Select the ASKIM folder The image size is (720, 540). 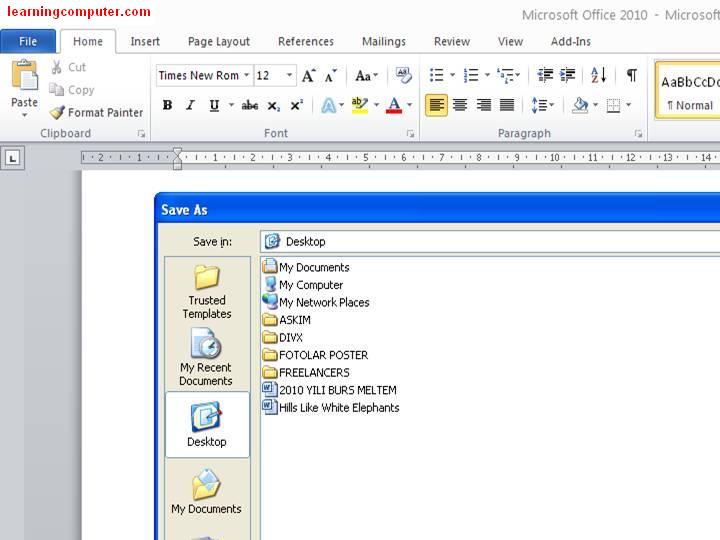(287, 320)
